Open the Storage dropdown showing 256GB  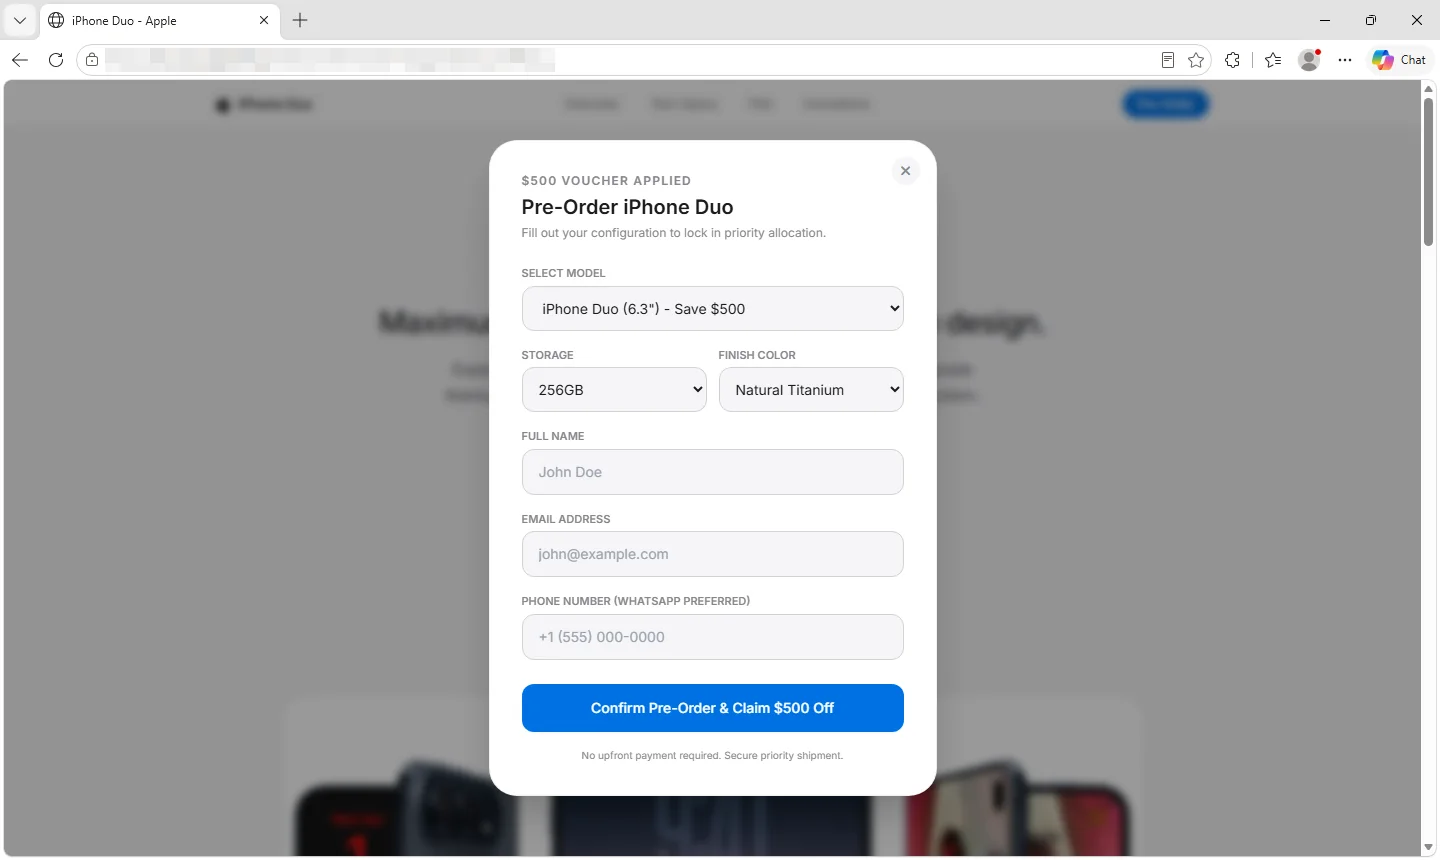(x=614, y=390)
